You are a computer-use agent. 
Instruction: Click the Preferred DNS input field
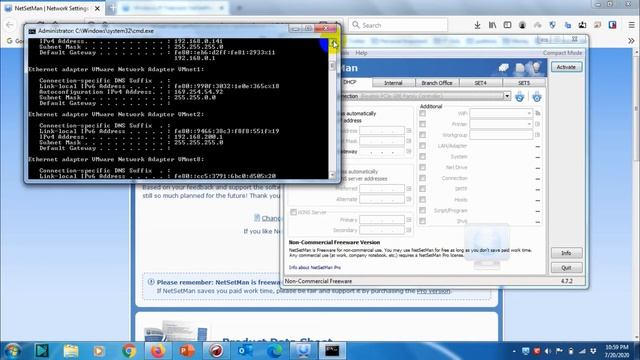point(382,189)
